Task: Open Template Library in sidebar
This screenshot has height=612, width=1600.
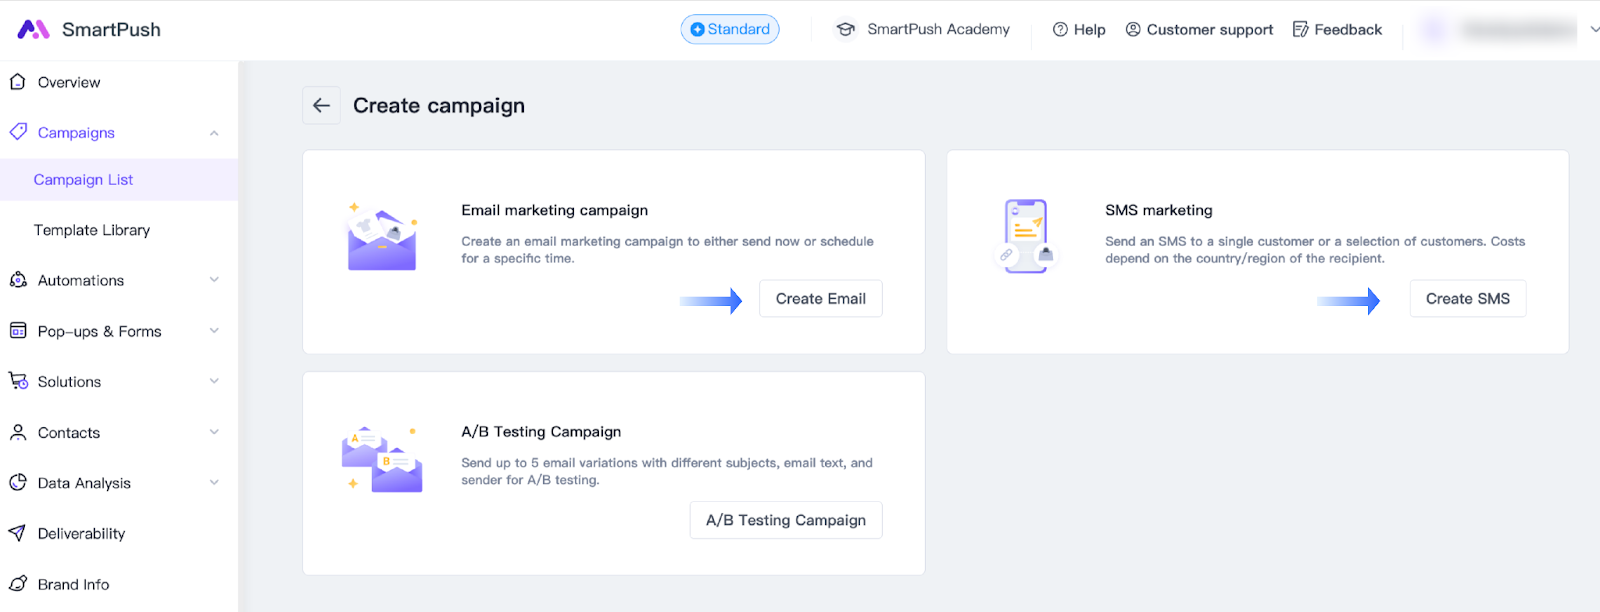Action: tap(92, 230)
